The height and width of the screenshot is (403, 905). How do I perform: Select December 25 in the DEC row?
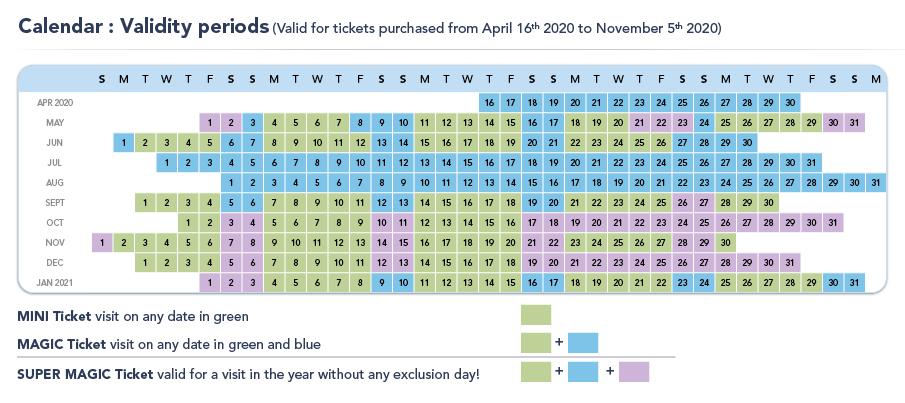pos(661,262)
